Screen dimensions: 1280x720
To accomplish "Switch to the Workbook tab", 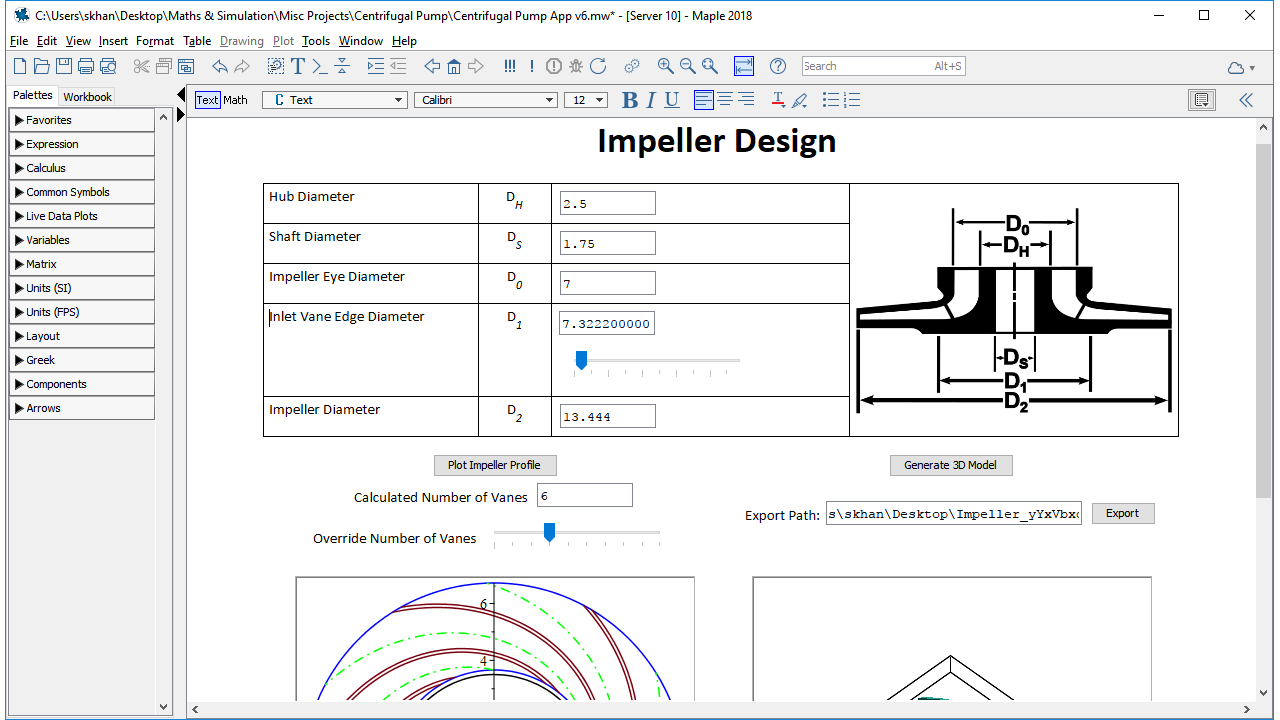I will tap(87, 97).
